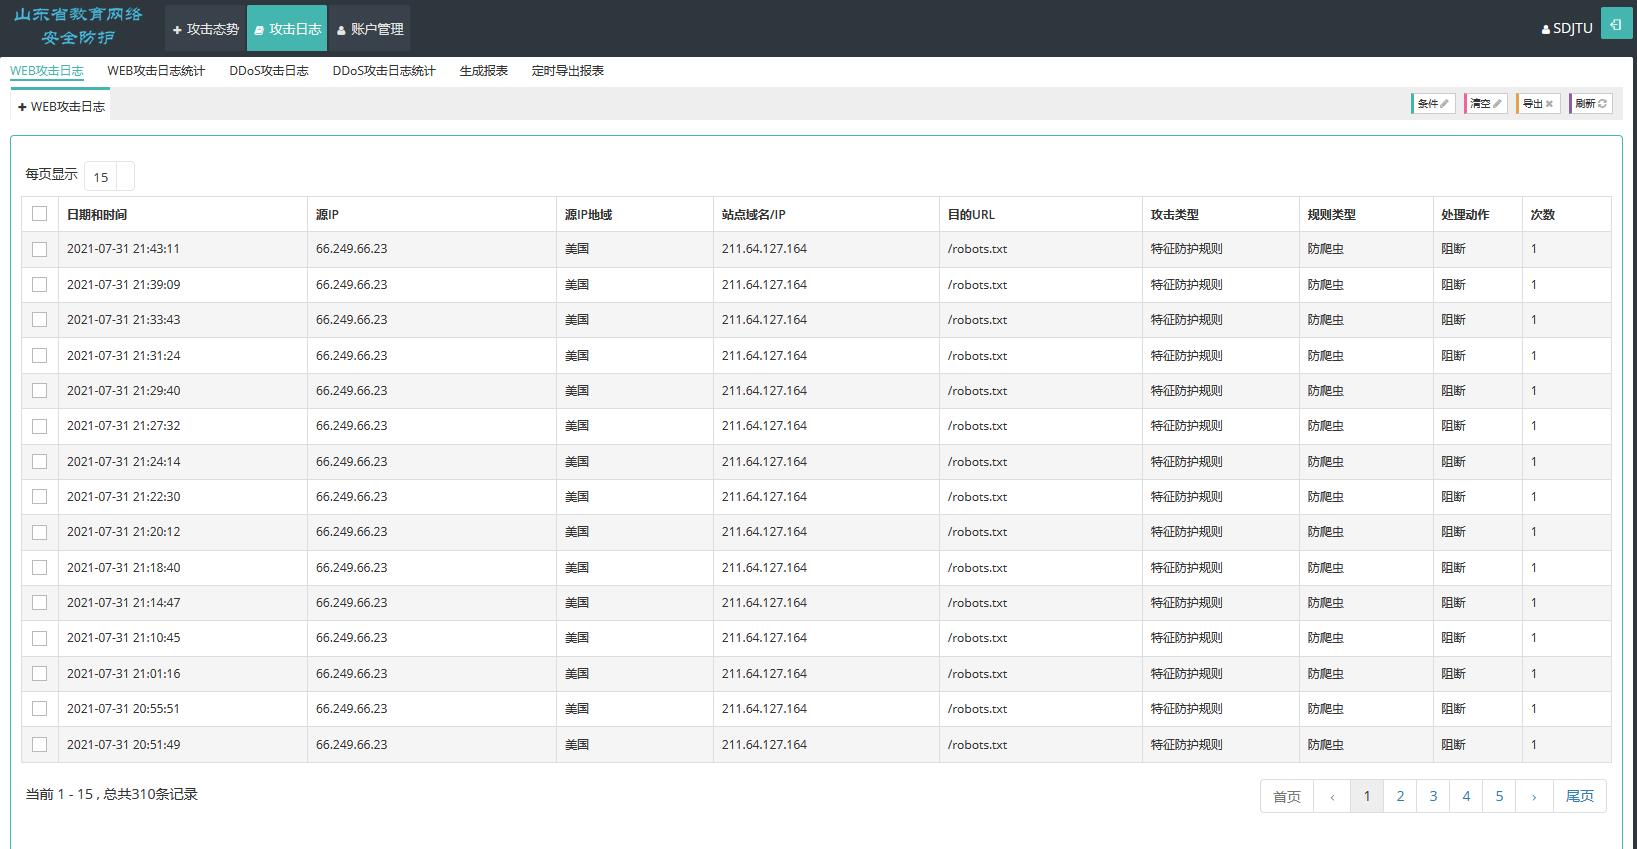Jump to the last page with 尾页
Viewport: 1637px width, 849px height.
[1580, 796]
